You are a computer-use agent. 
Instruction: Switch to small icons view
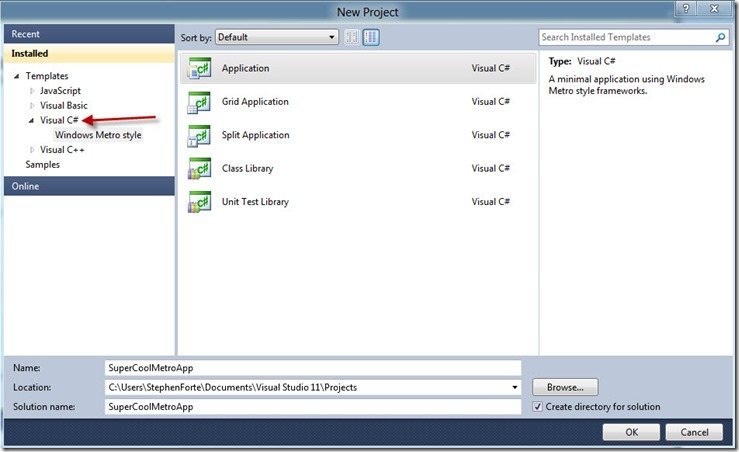pyautogui.click(x=352, y=37)
